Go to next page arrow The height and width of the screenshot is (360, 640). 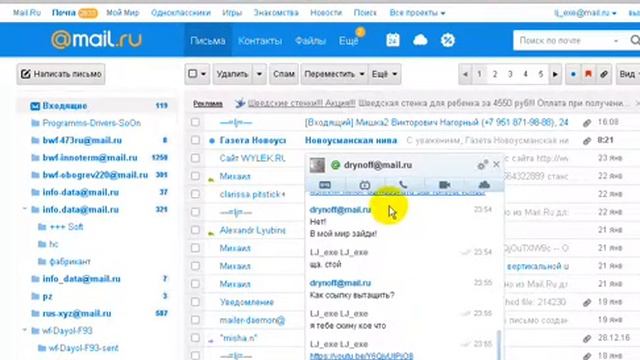tap(555, 74)
